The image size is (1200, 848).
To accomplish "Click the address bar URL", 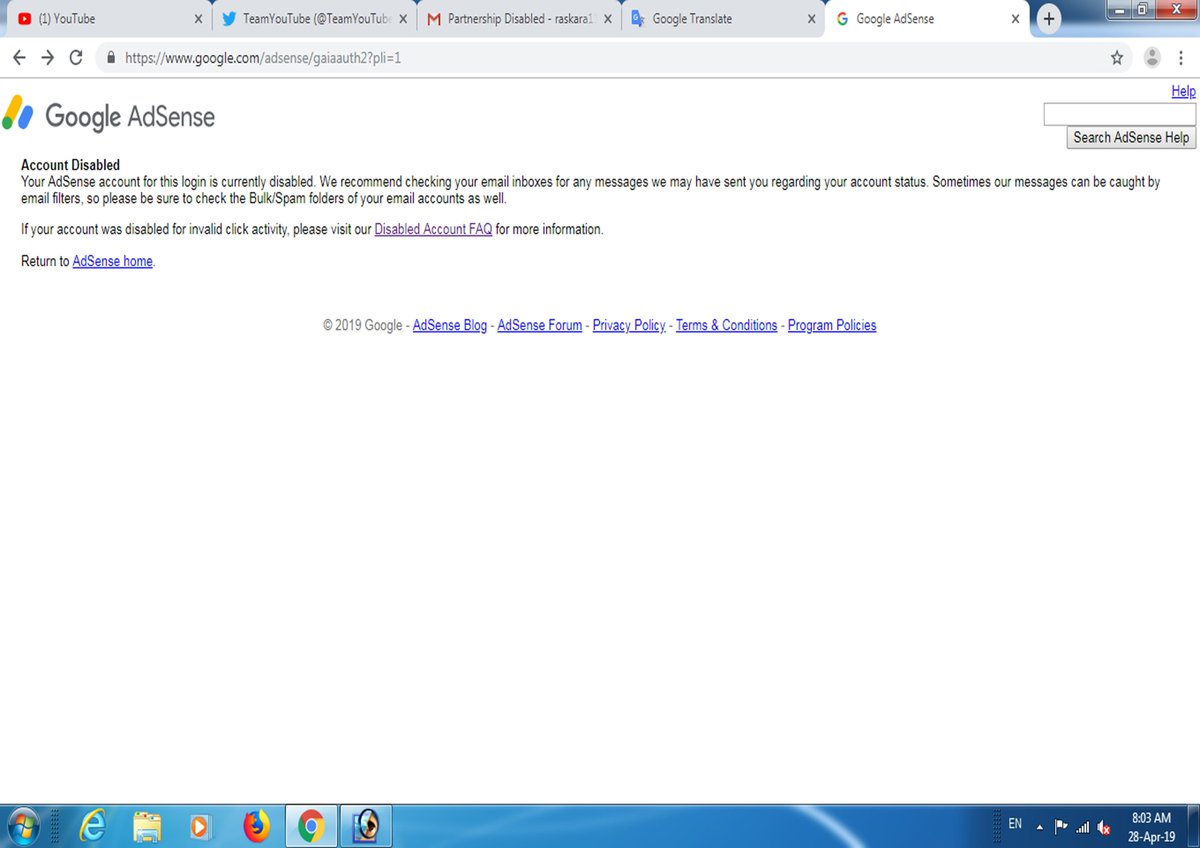I will coord(263,58).
